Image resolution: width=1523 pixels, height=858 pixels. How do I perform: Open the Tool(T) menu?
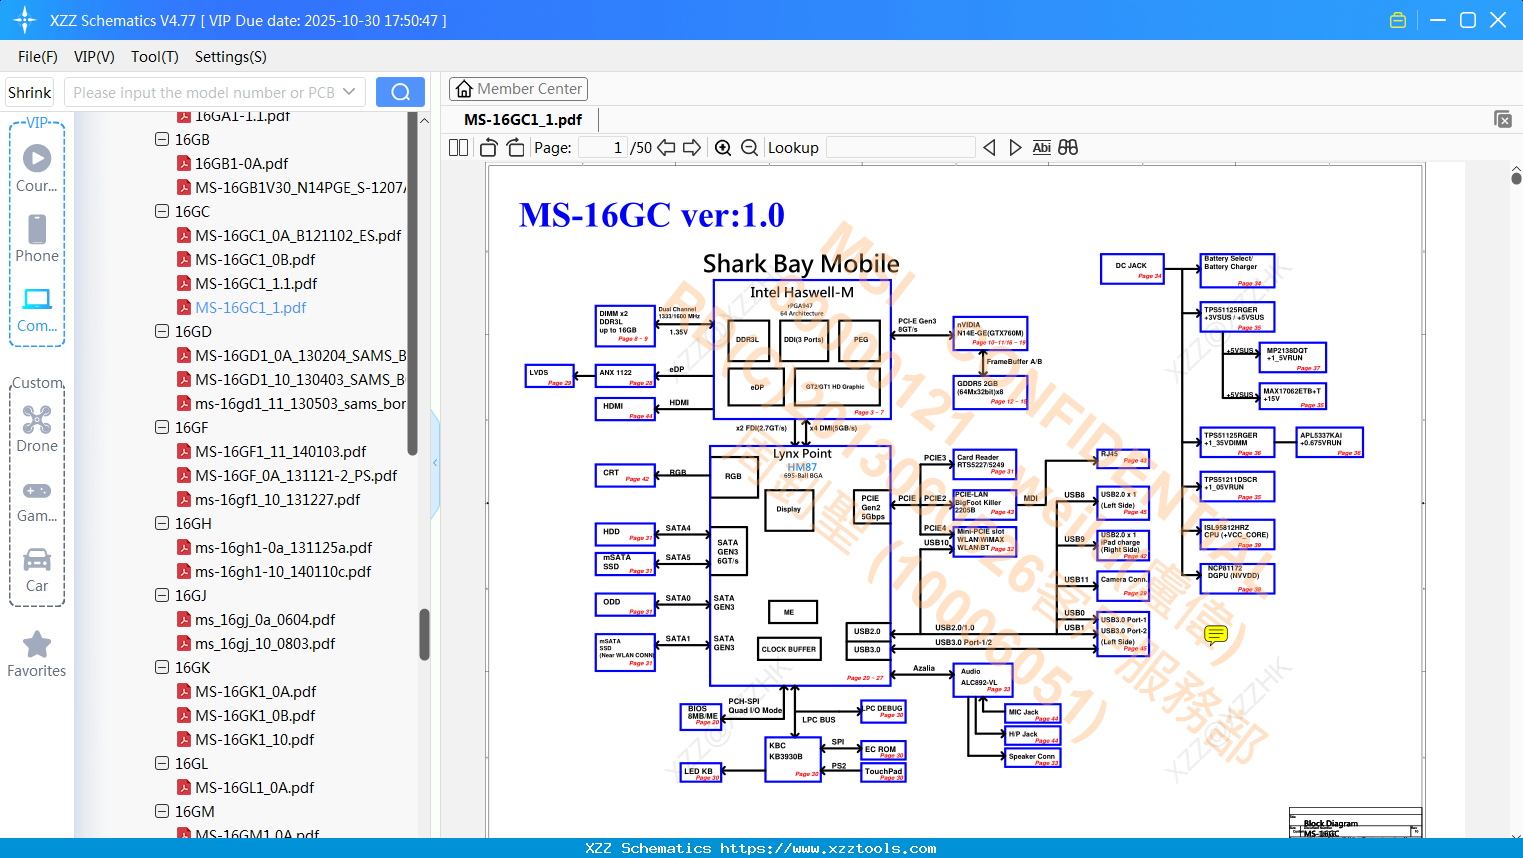tap(155, 57)
